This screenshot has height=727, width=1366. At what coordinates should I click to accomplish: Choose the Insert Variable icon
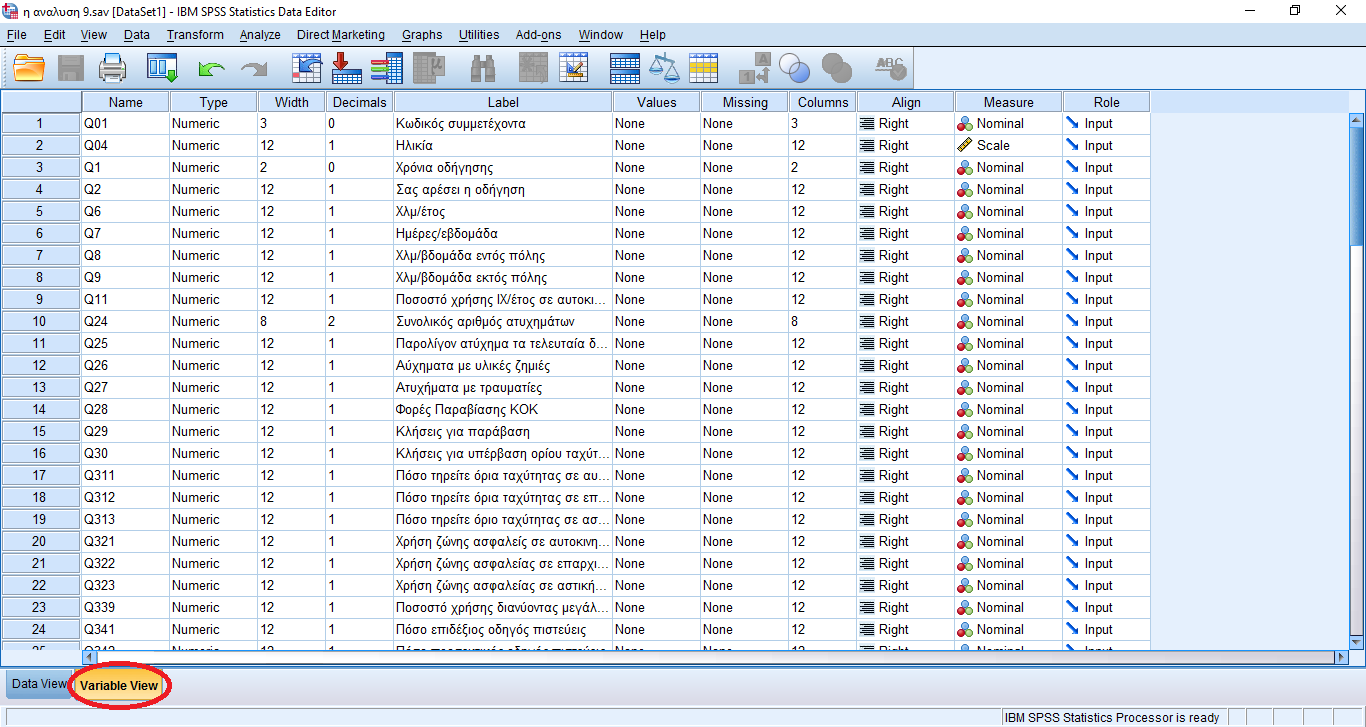(574, 68)
